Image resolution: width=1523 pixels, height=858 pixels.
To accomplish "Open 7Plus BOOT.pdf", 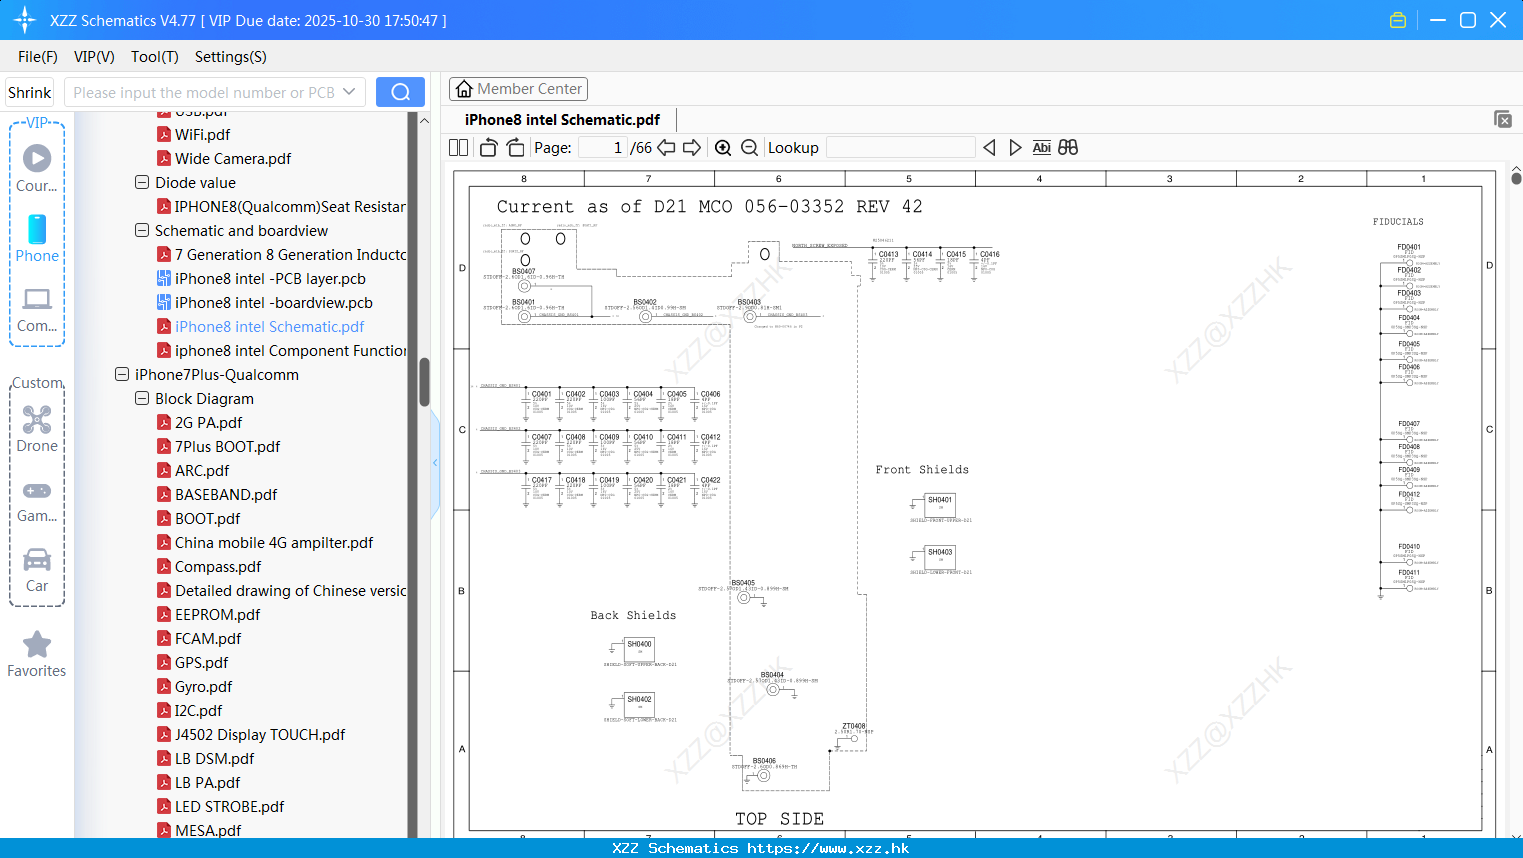I will (227, 447).
